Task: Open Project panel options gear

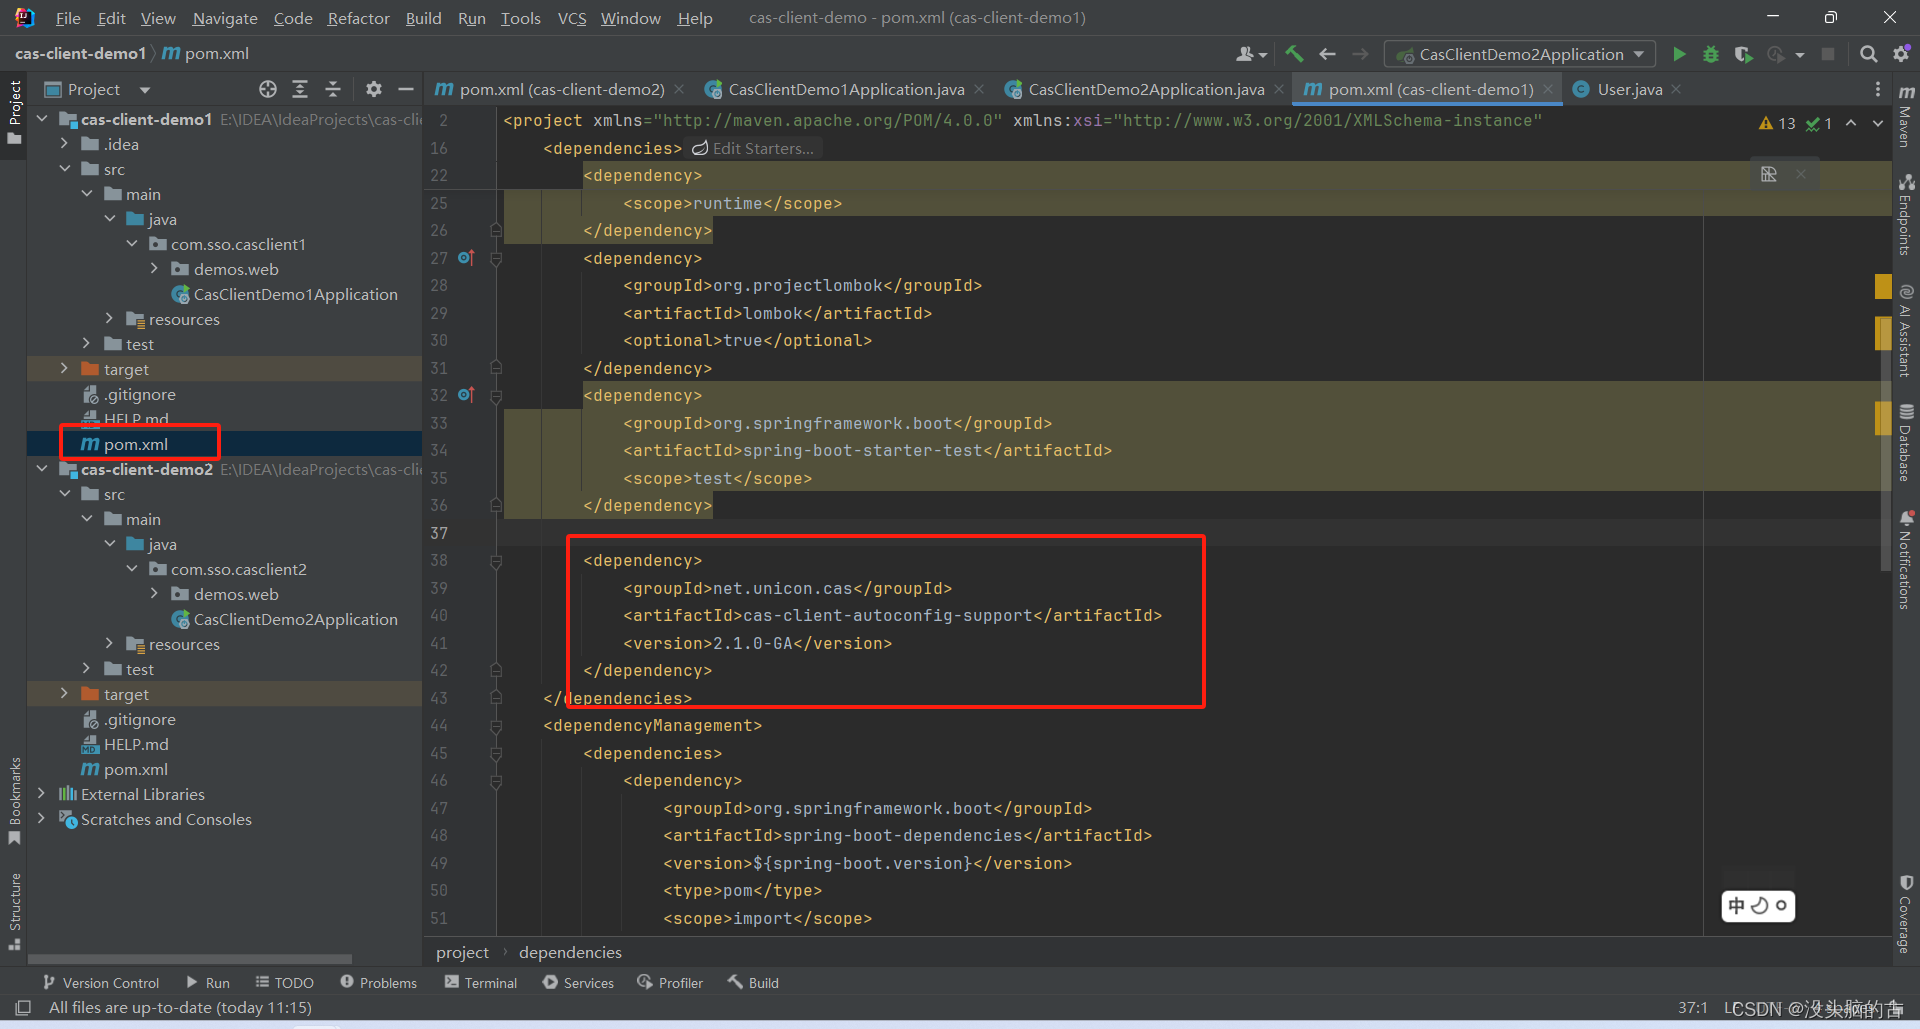Action: [x=373, y=89]
